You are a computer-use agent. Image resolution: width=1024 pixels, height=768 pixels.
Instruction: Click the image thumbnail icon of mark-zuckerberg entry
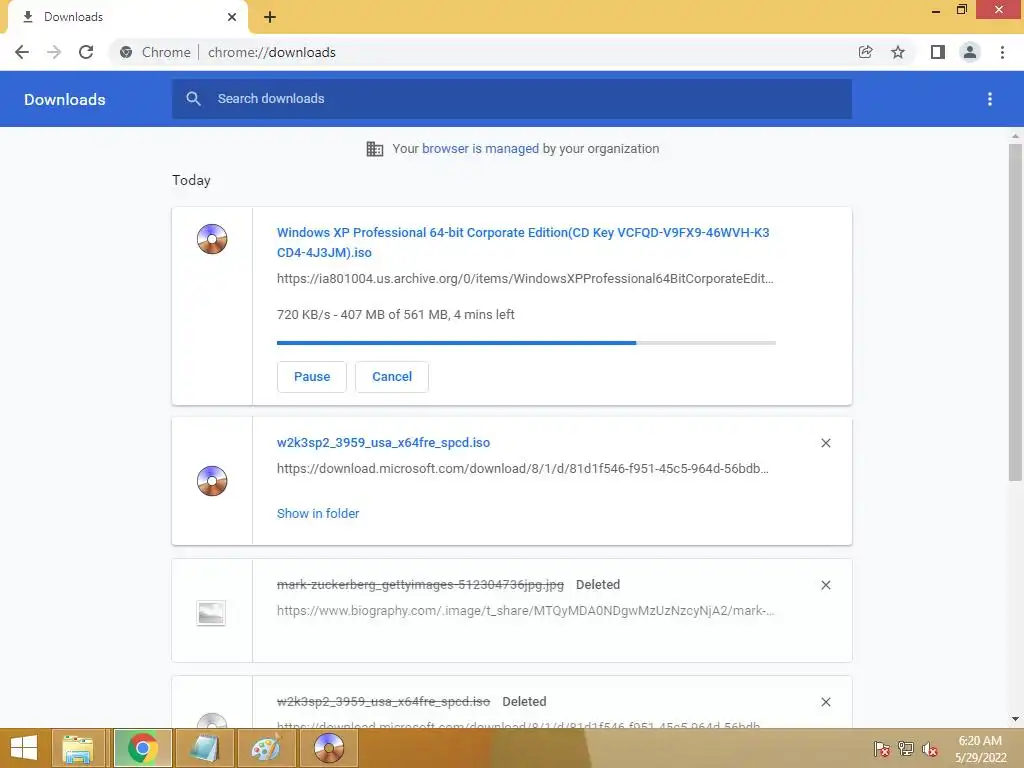(x=211, y=613)
